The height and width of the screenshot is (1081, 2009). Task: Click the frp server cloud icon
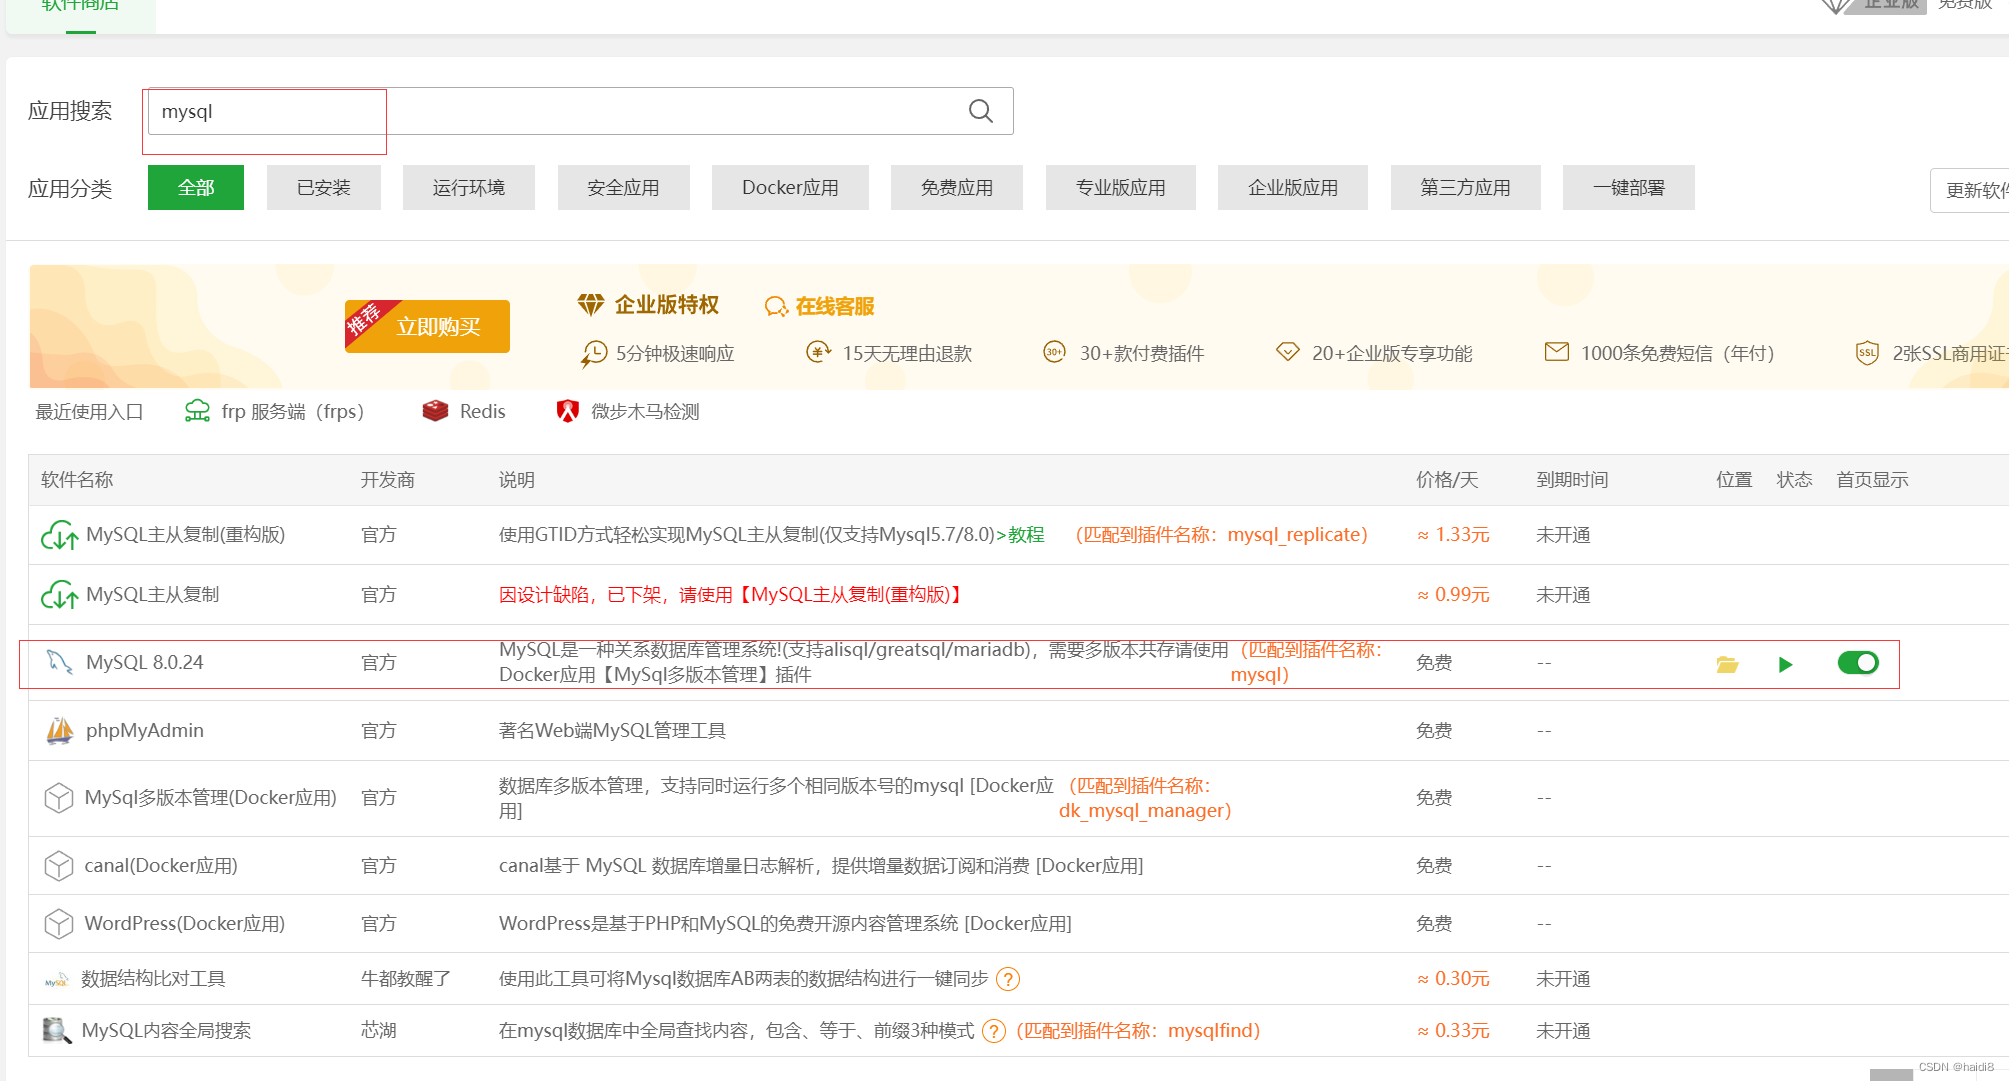(197, 411)
